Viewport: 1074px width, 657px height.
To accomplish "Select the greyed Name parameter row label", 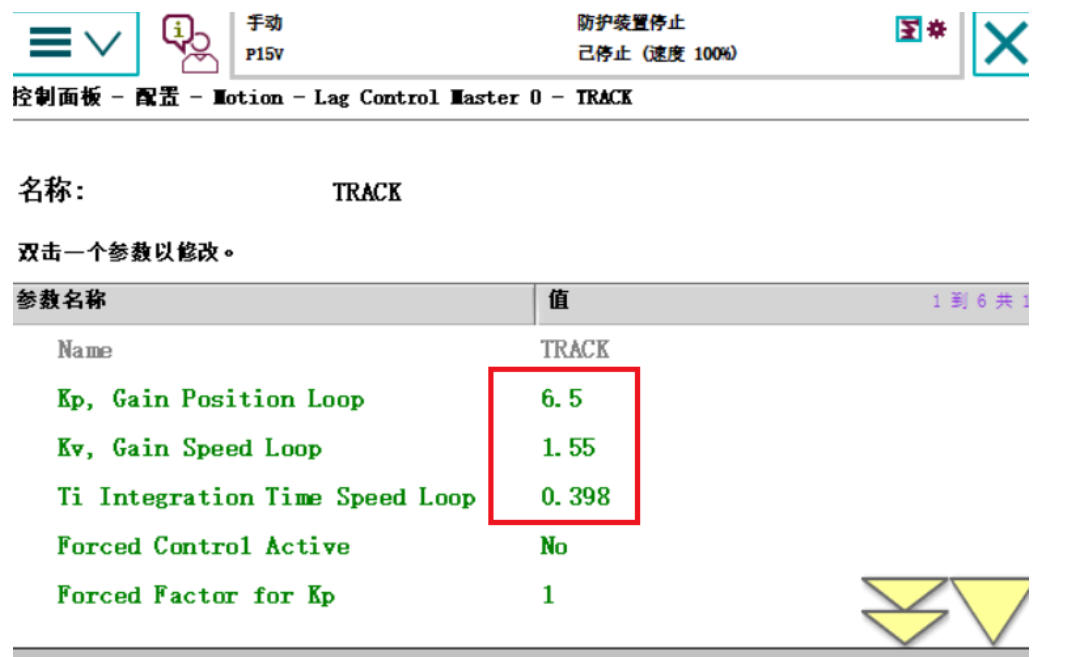I will pyautogui.click(x=85, y=350).
